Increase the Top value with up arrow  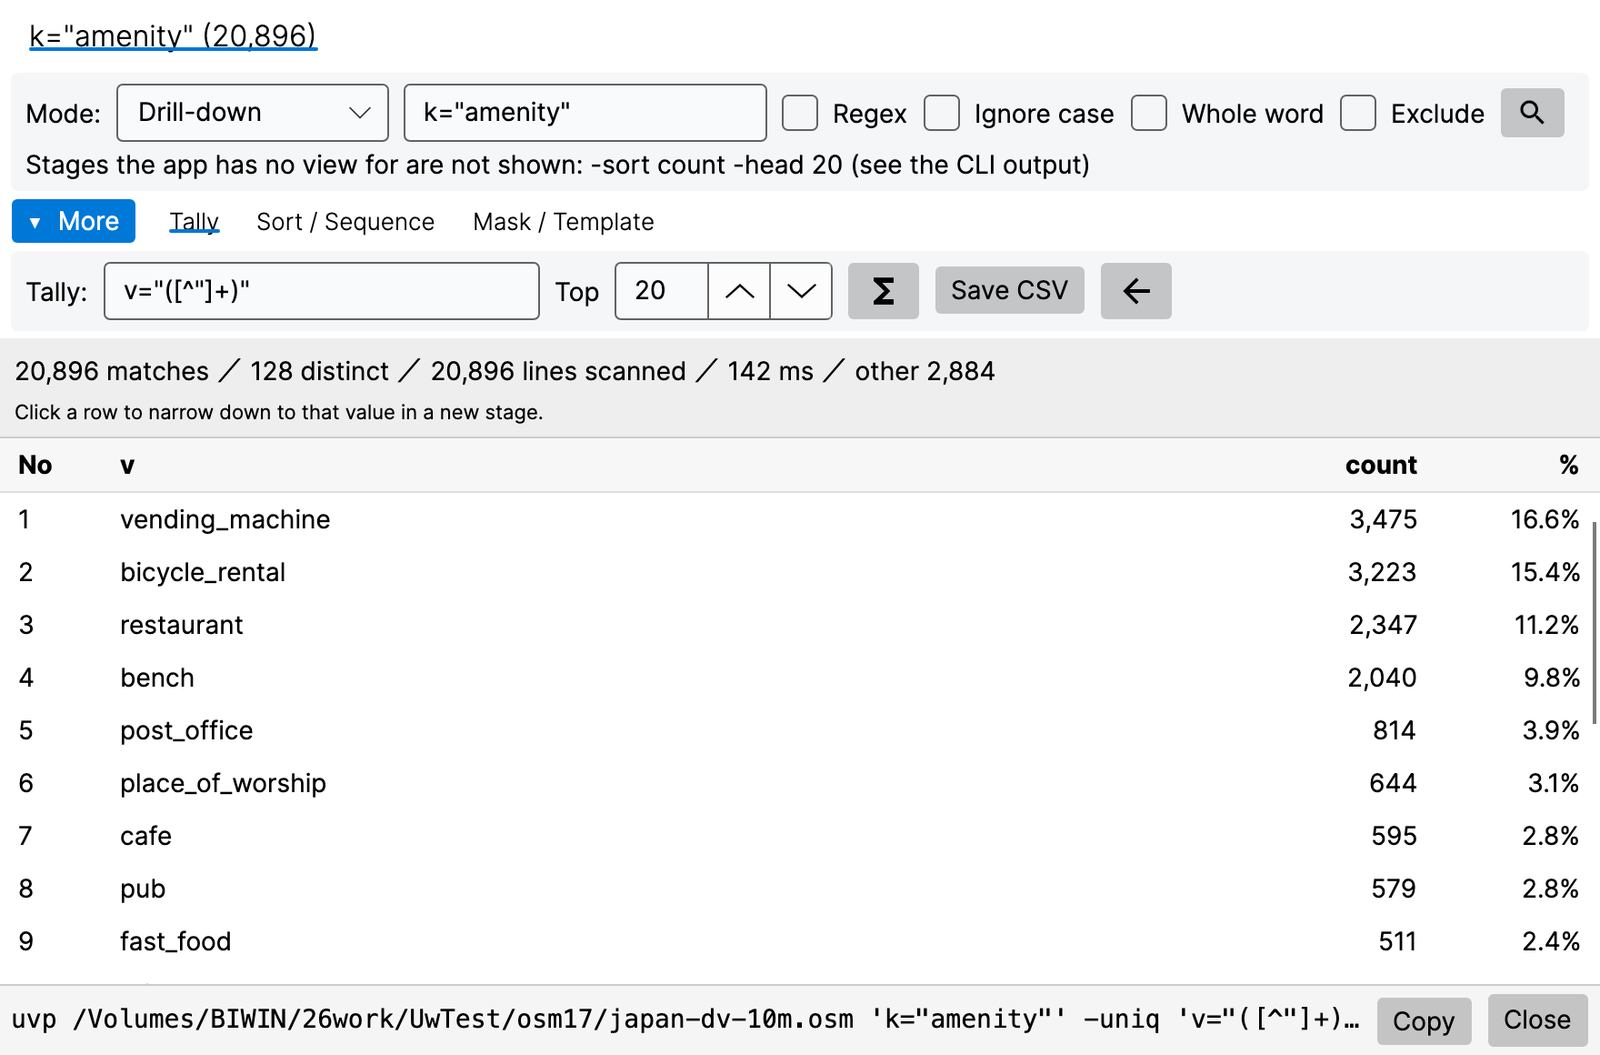(739, 291)
